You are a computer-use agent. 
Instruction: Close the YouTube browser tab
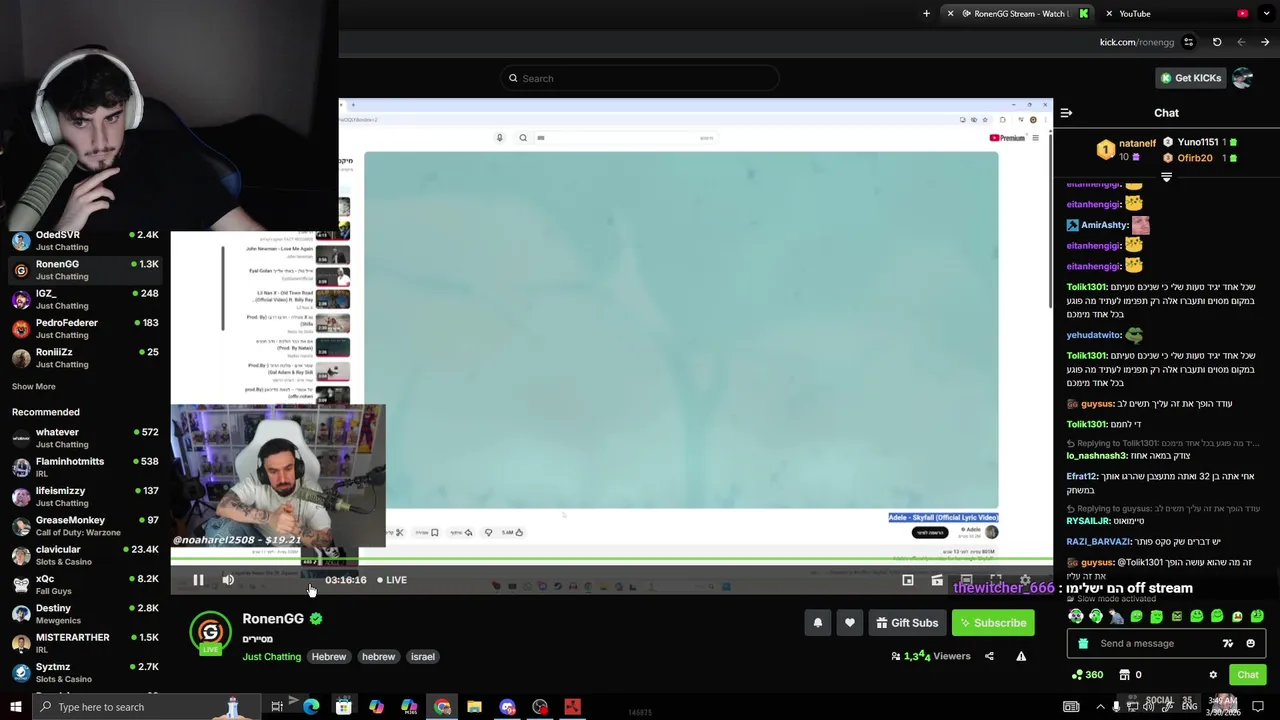pyautogui.click(x=1109, y=14)
